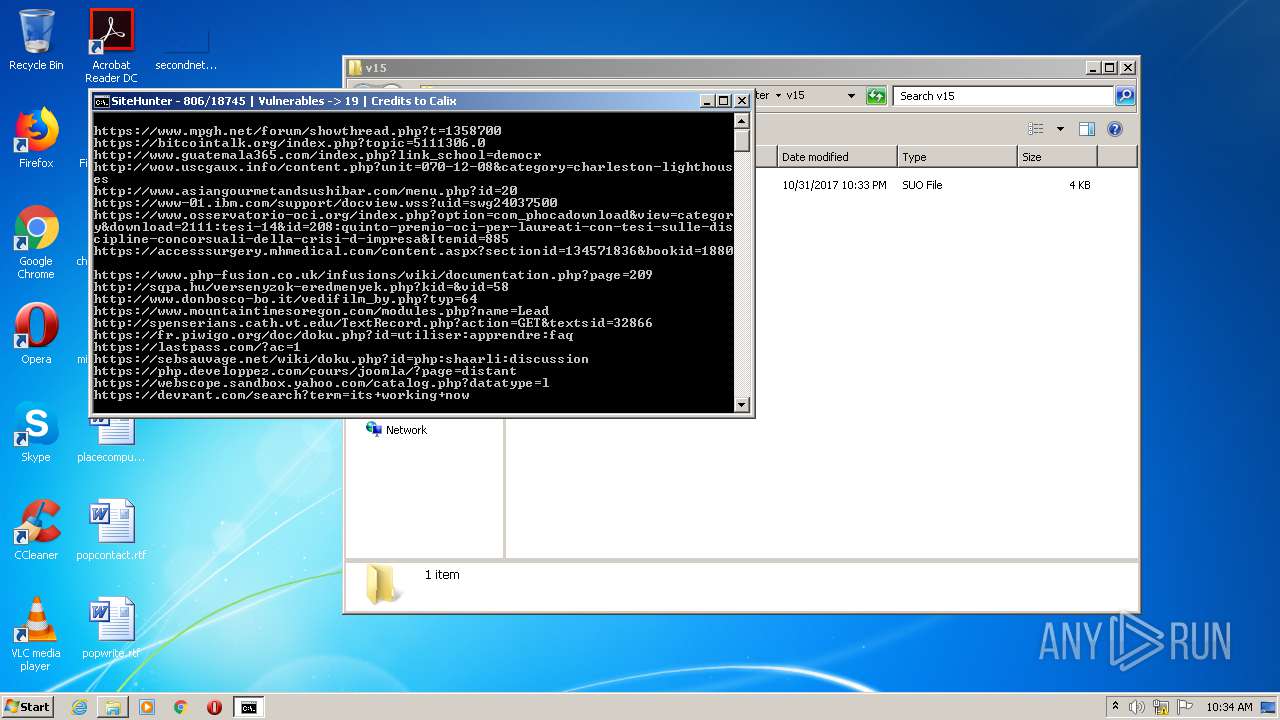Open SiteHunter console window system menu icon
The height and width of the screenshot is (720, 1280).
[x=101, y=101]
